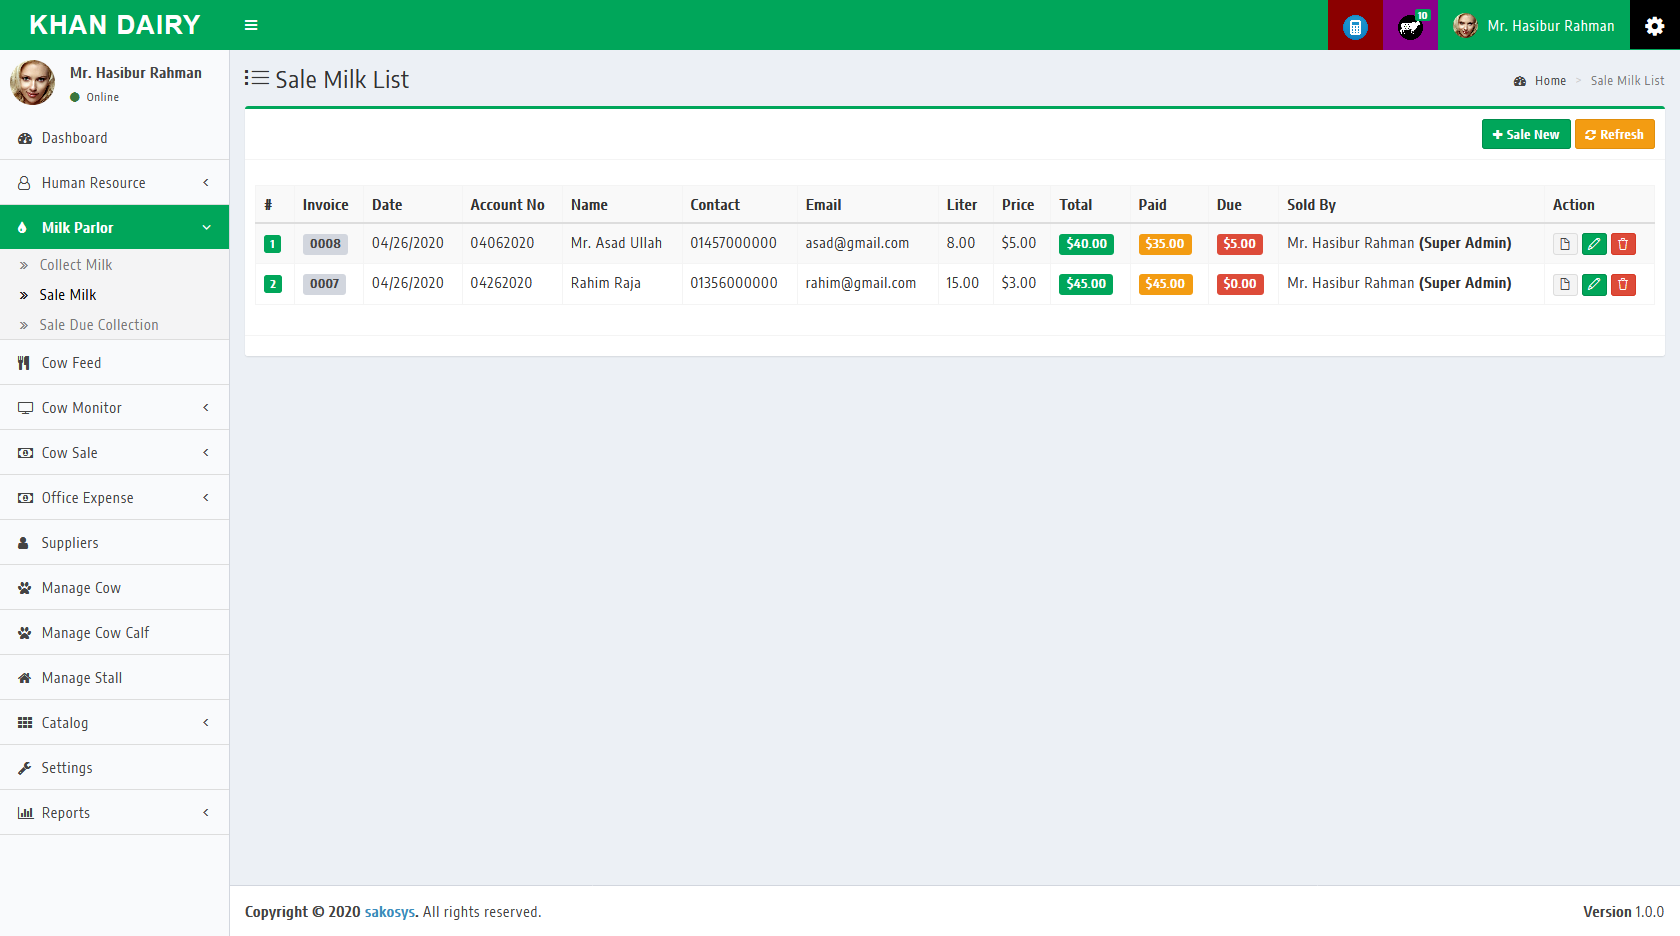Viewport: 1680px width, 936px height.
Task: Click the Sale New button
Action: point(1525,134)
